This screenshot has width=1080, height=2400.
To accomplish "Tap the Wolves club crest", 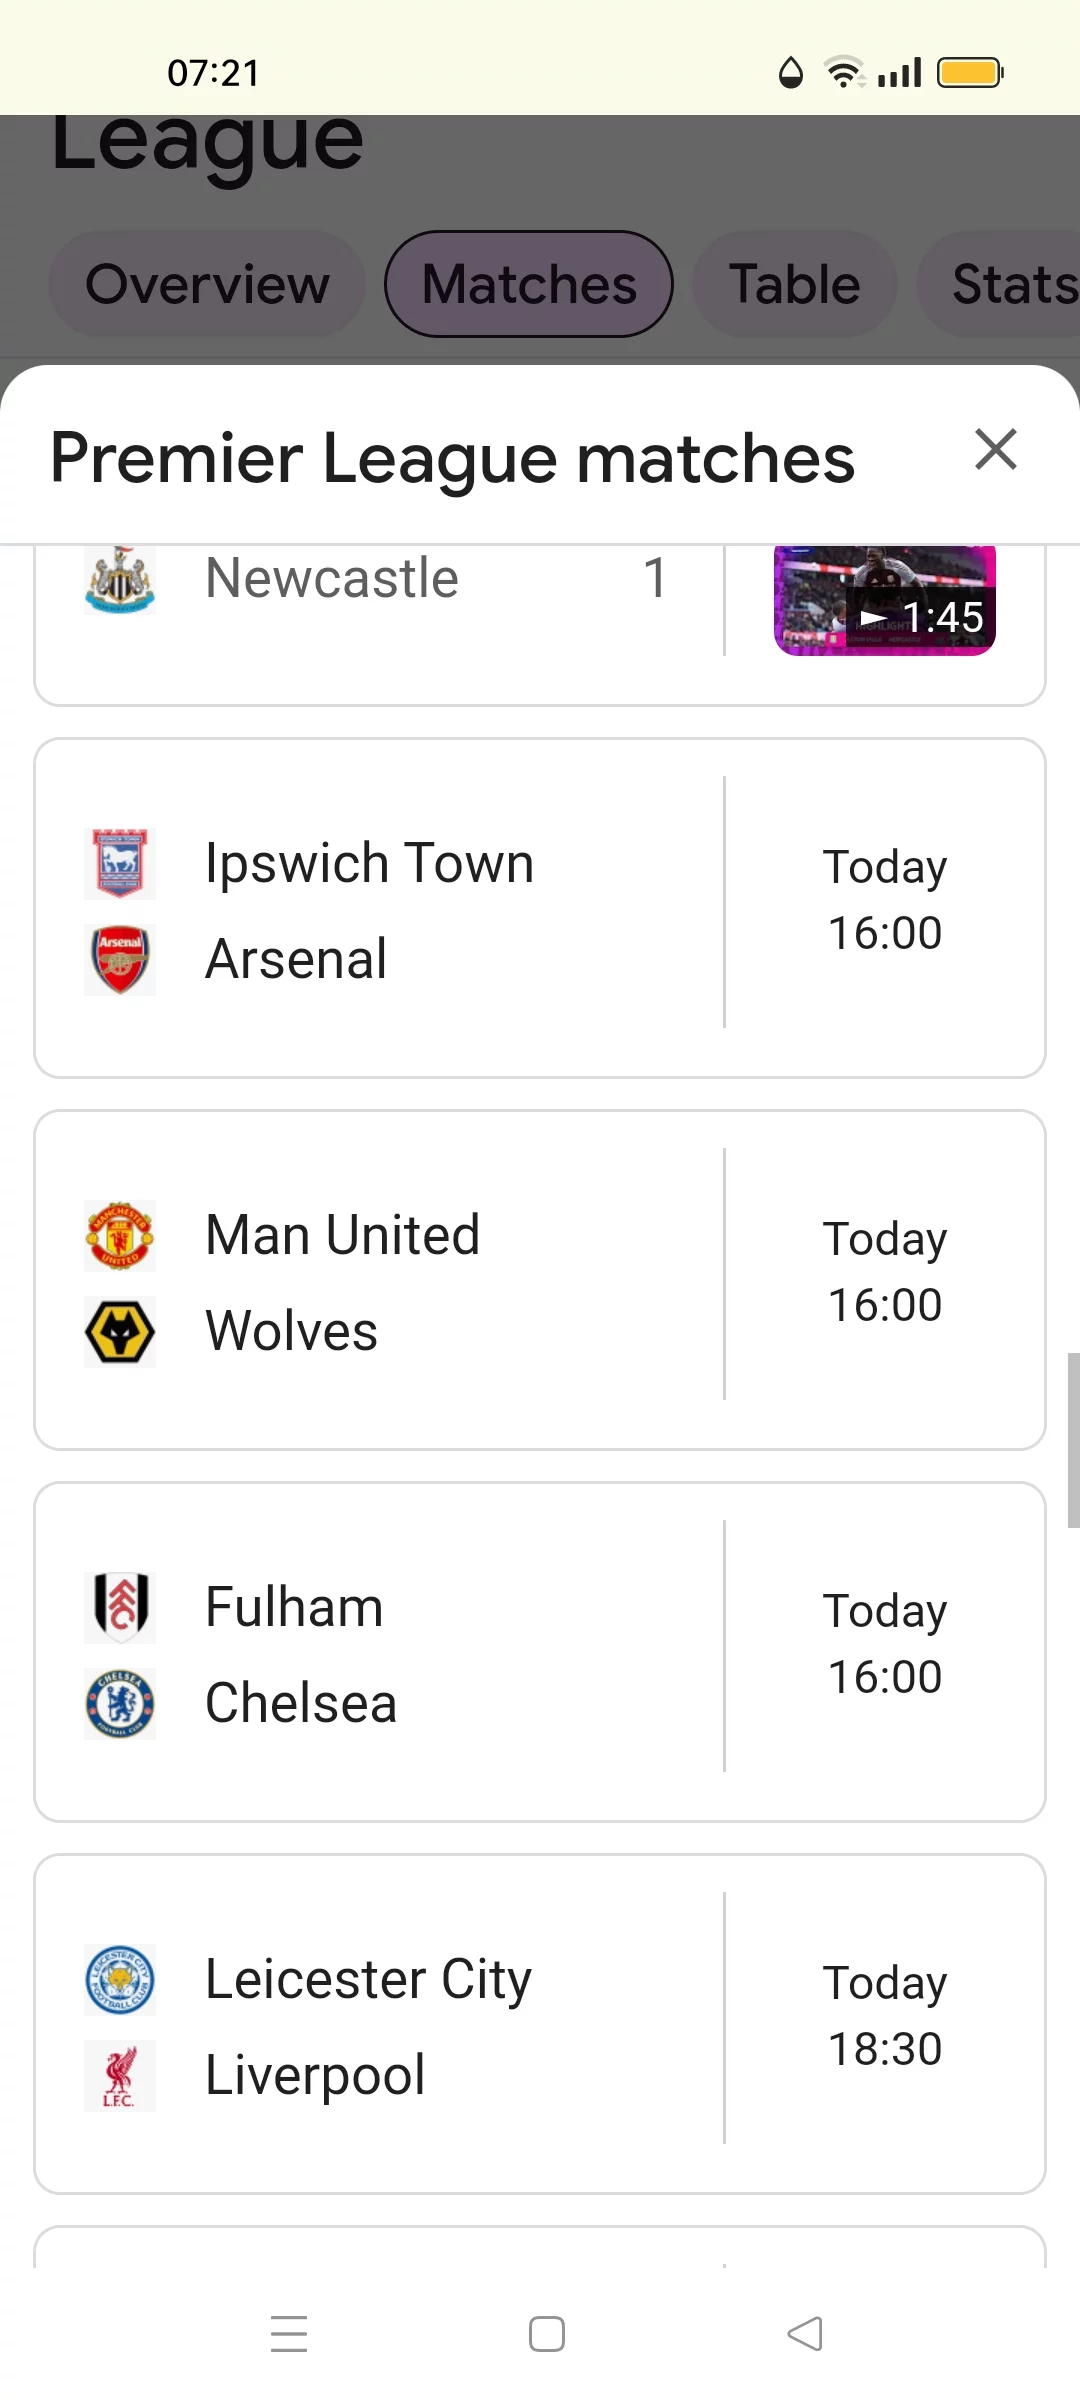I will [x=120, y=1331].
